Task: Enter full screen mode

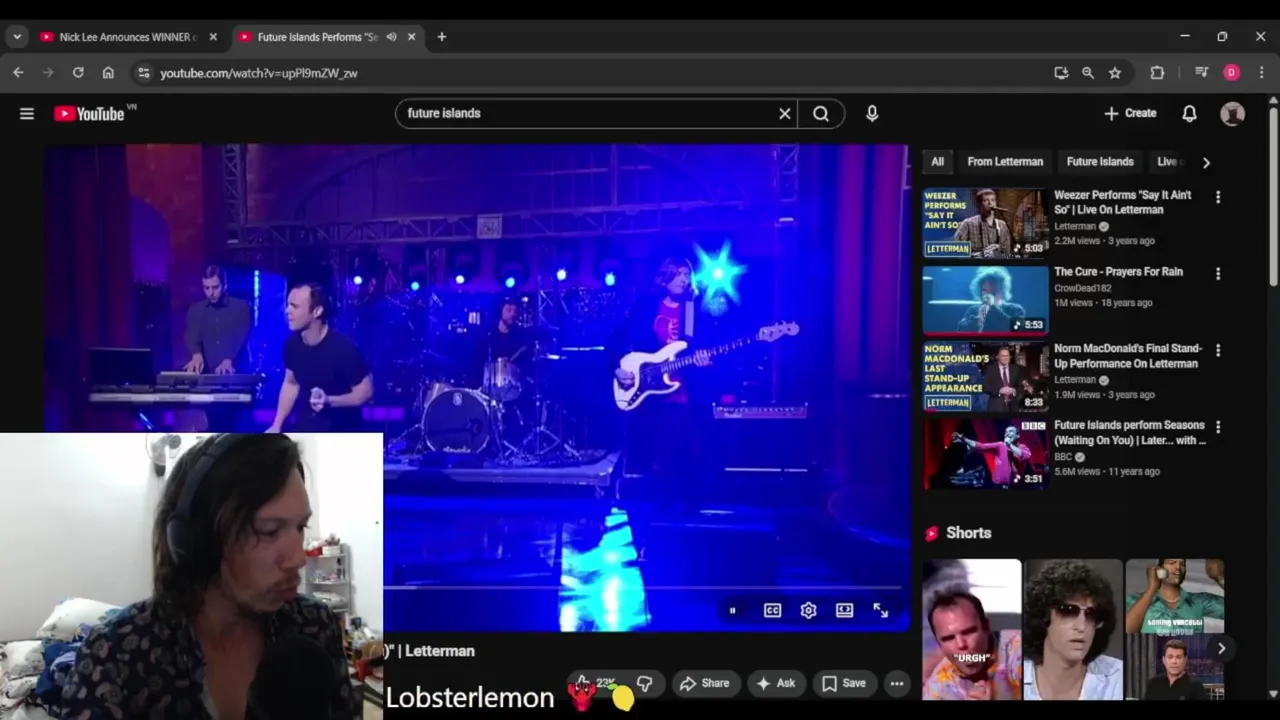Action: [880, 610]
